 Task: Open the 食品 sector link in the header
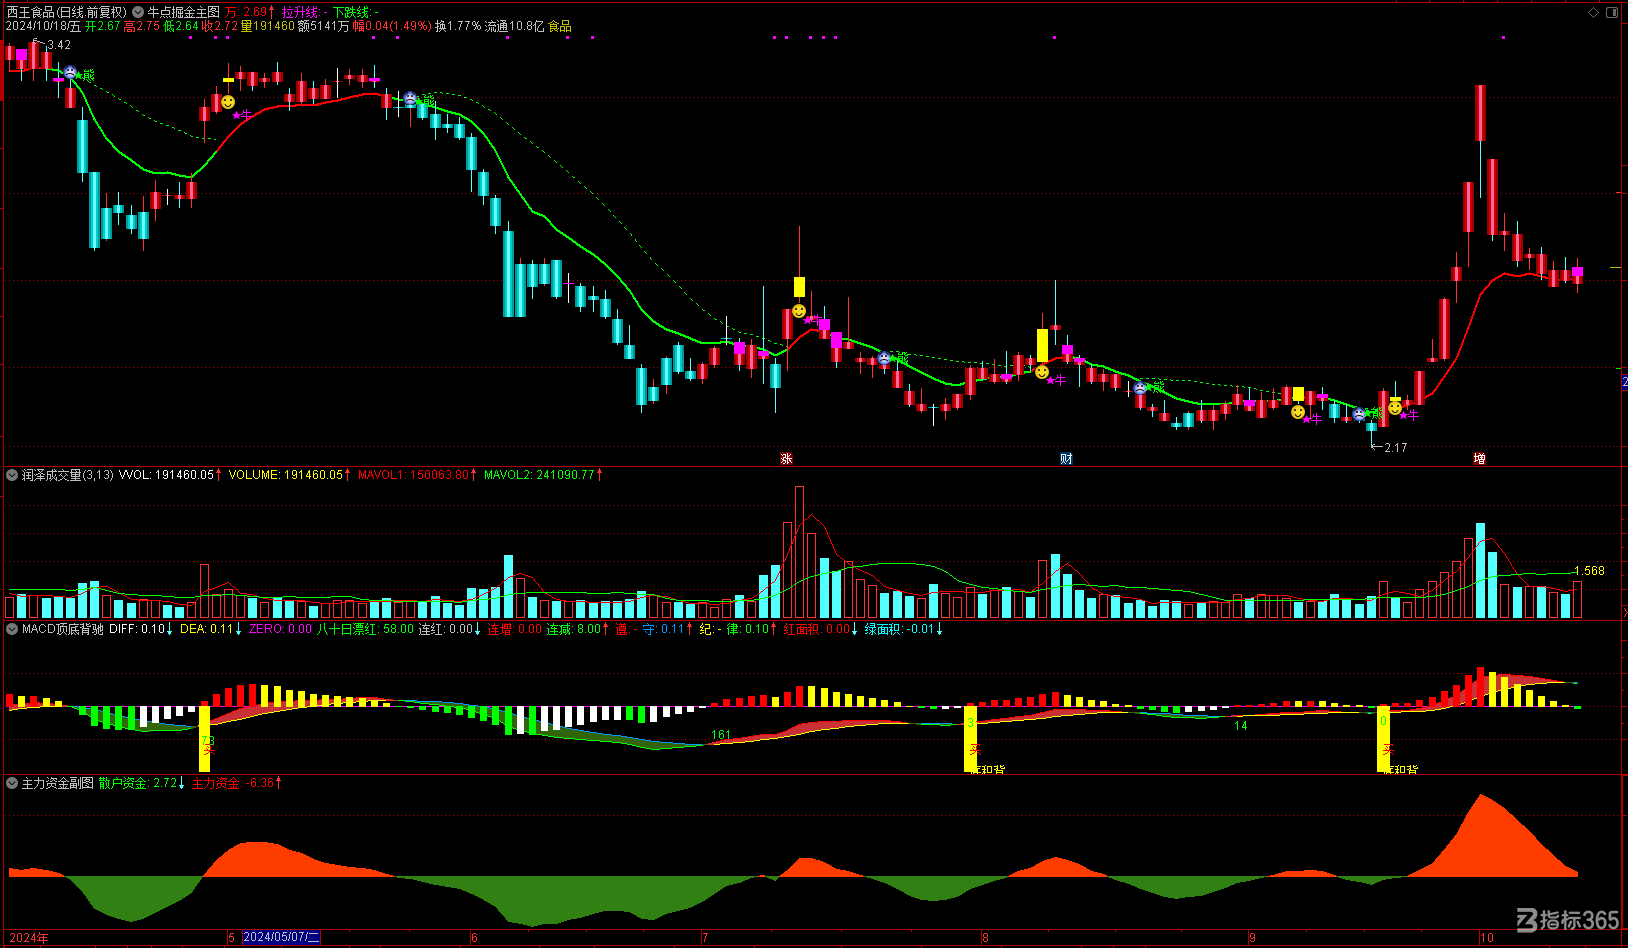[x=560, y=26]
